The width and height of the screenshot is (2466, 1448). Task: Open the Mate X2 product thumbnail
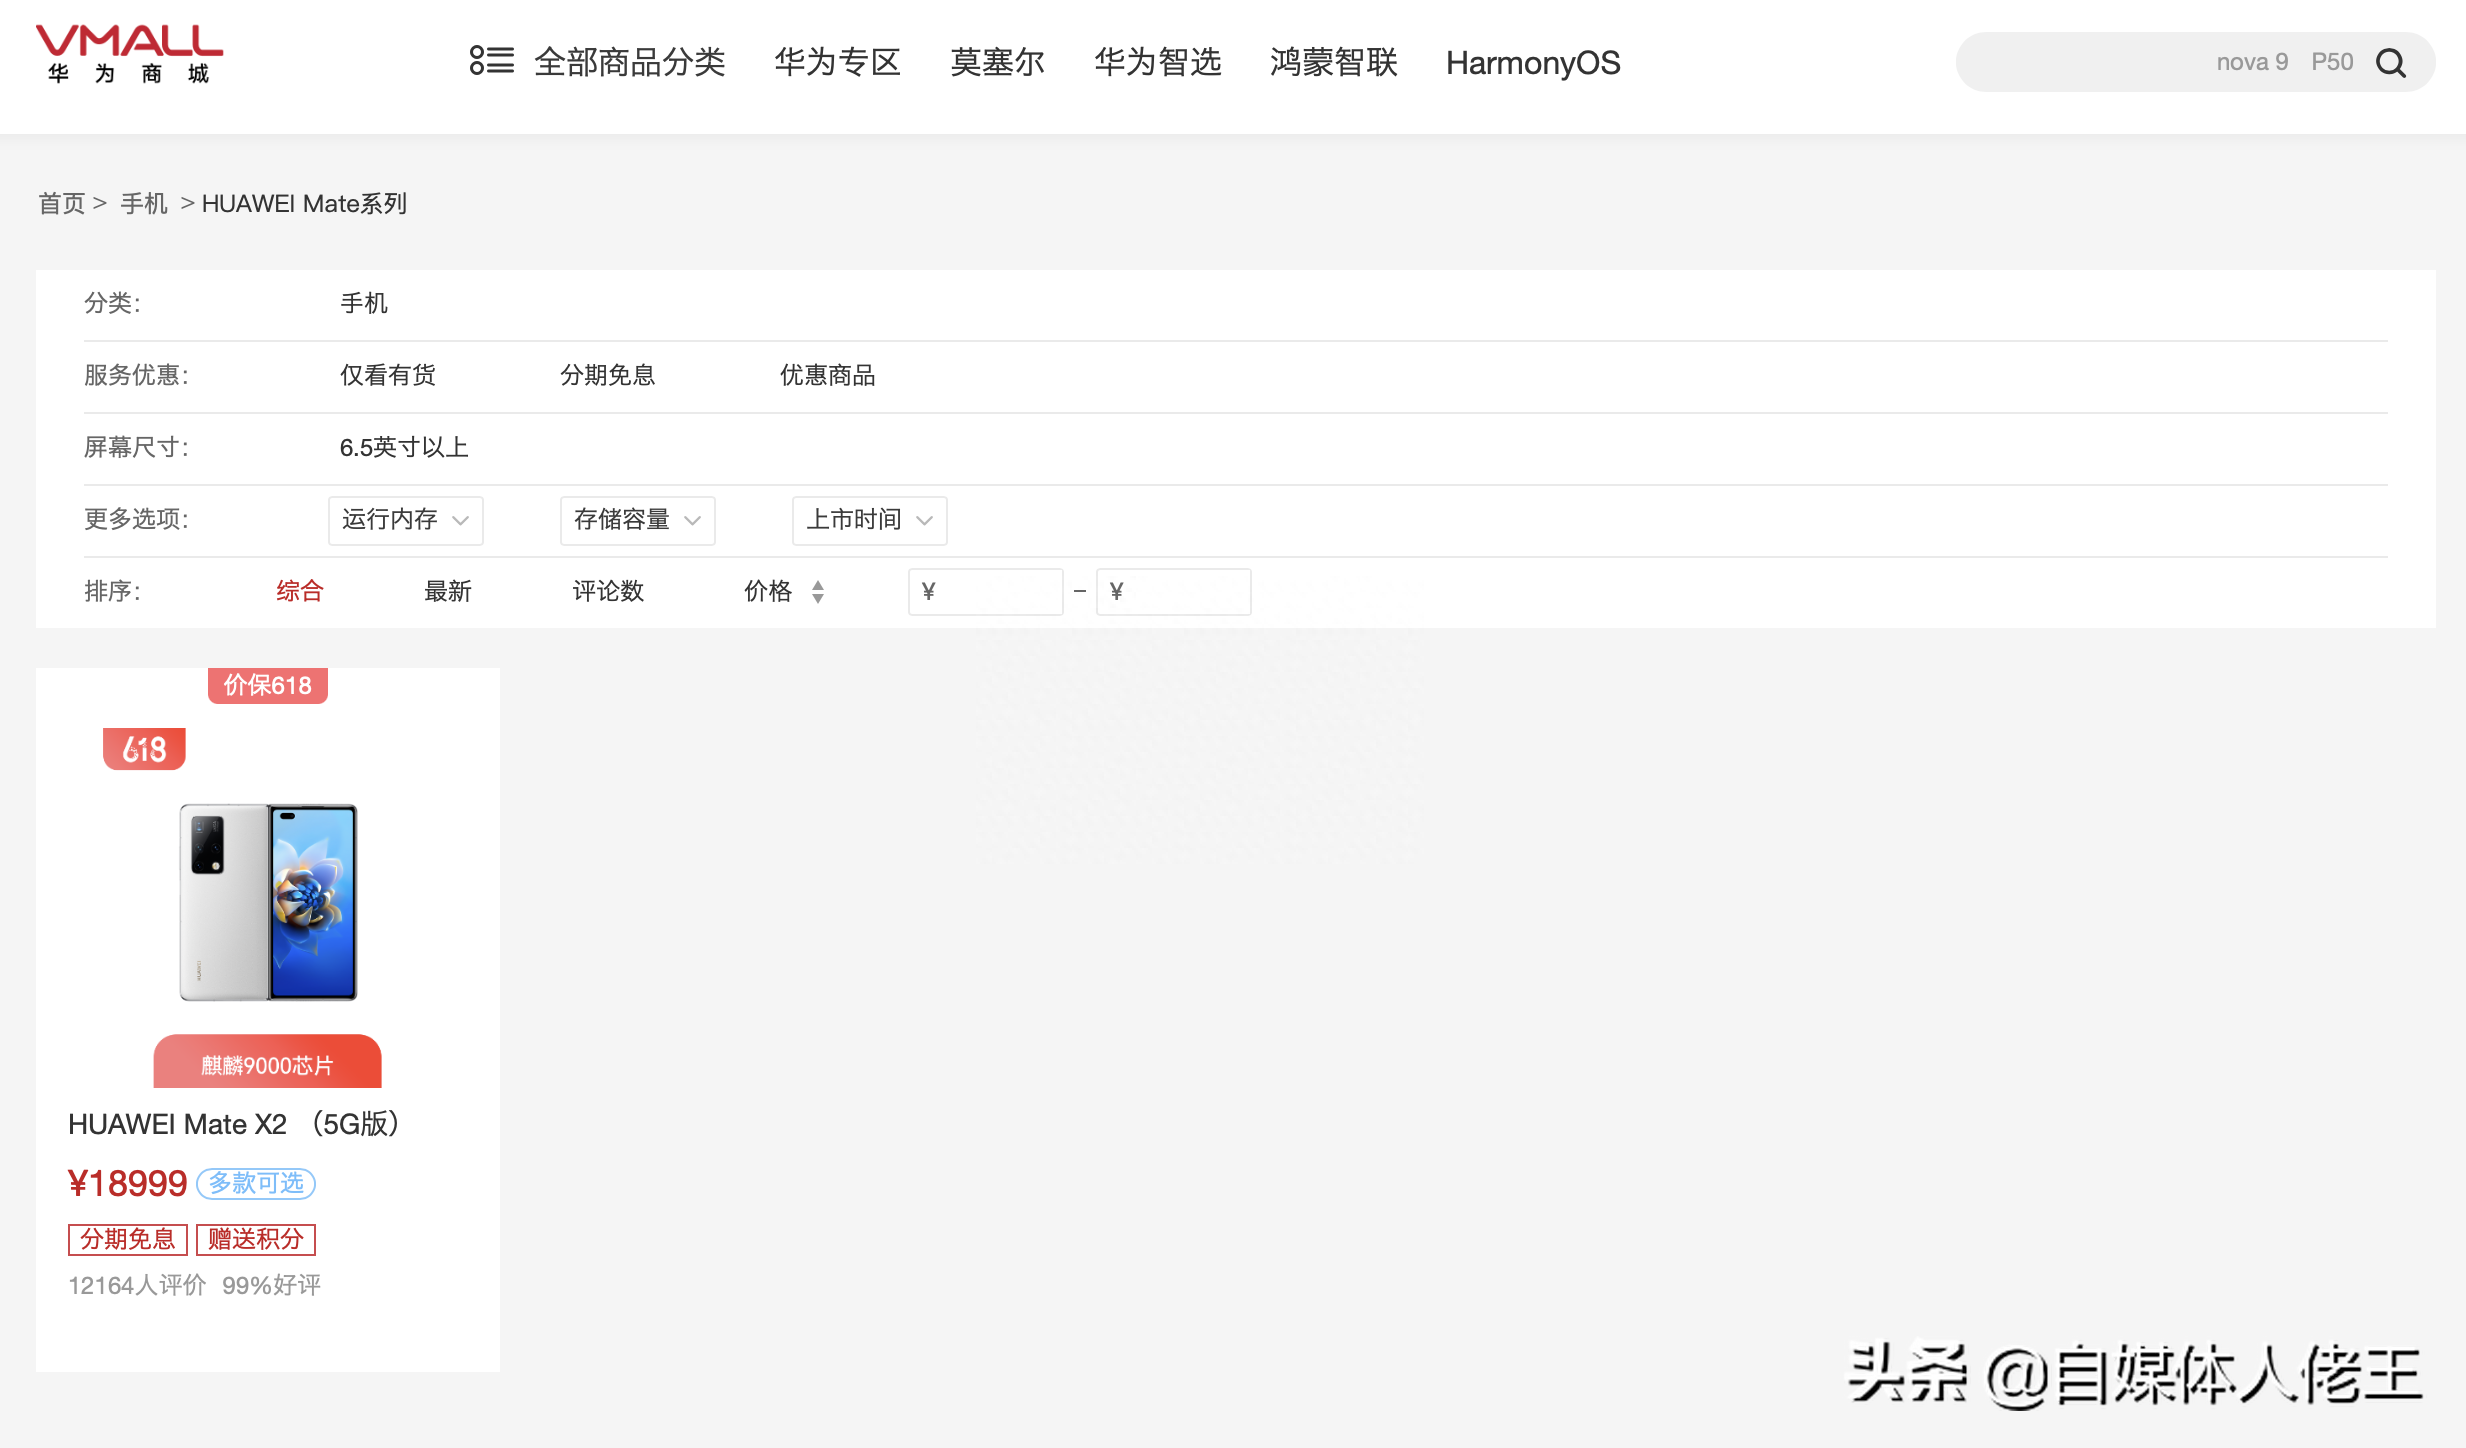click(x=268, y=902)
